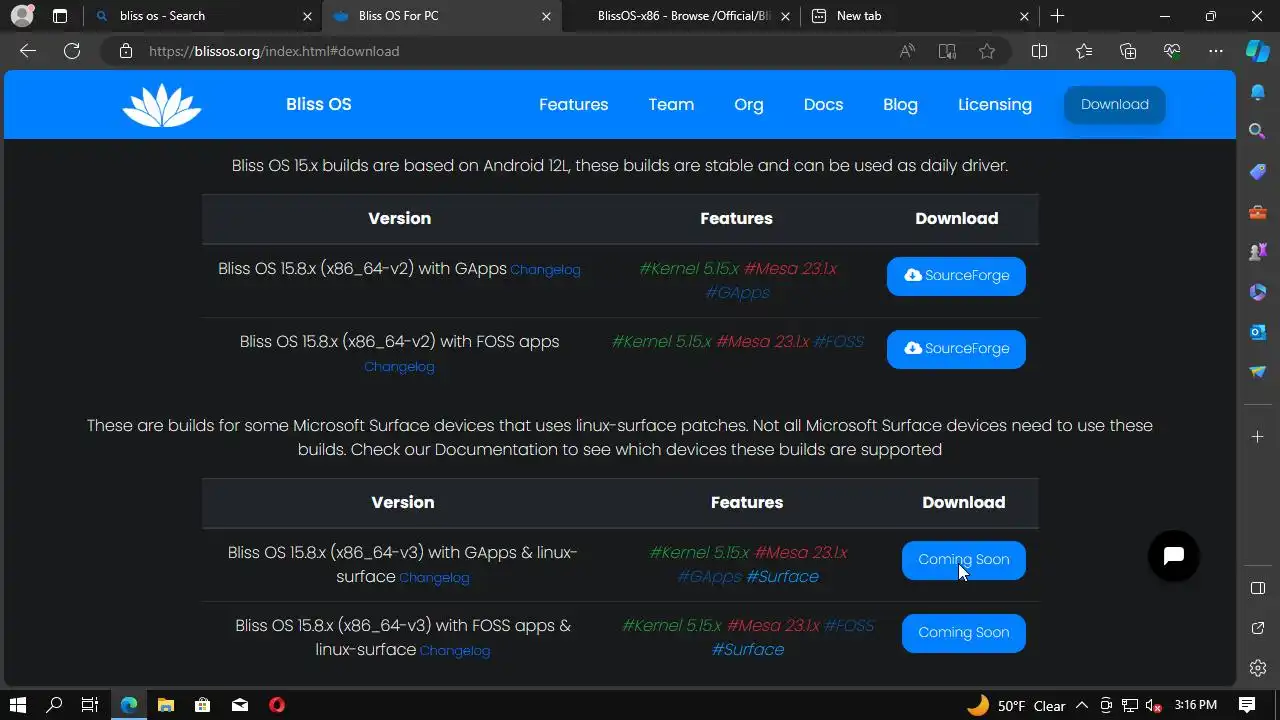The width and height of the screenshot is (1280, 720).
Task: Click Coming Soon for FOSS linux-surface
Action: tap(964, 633)
